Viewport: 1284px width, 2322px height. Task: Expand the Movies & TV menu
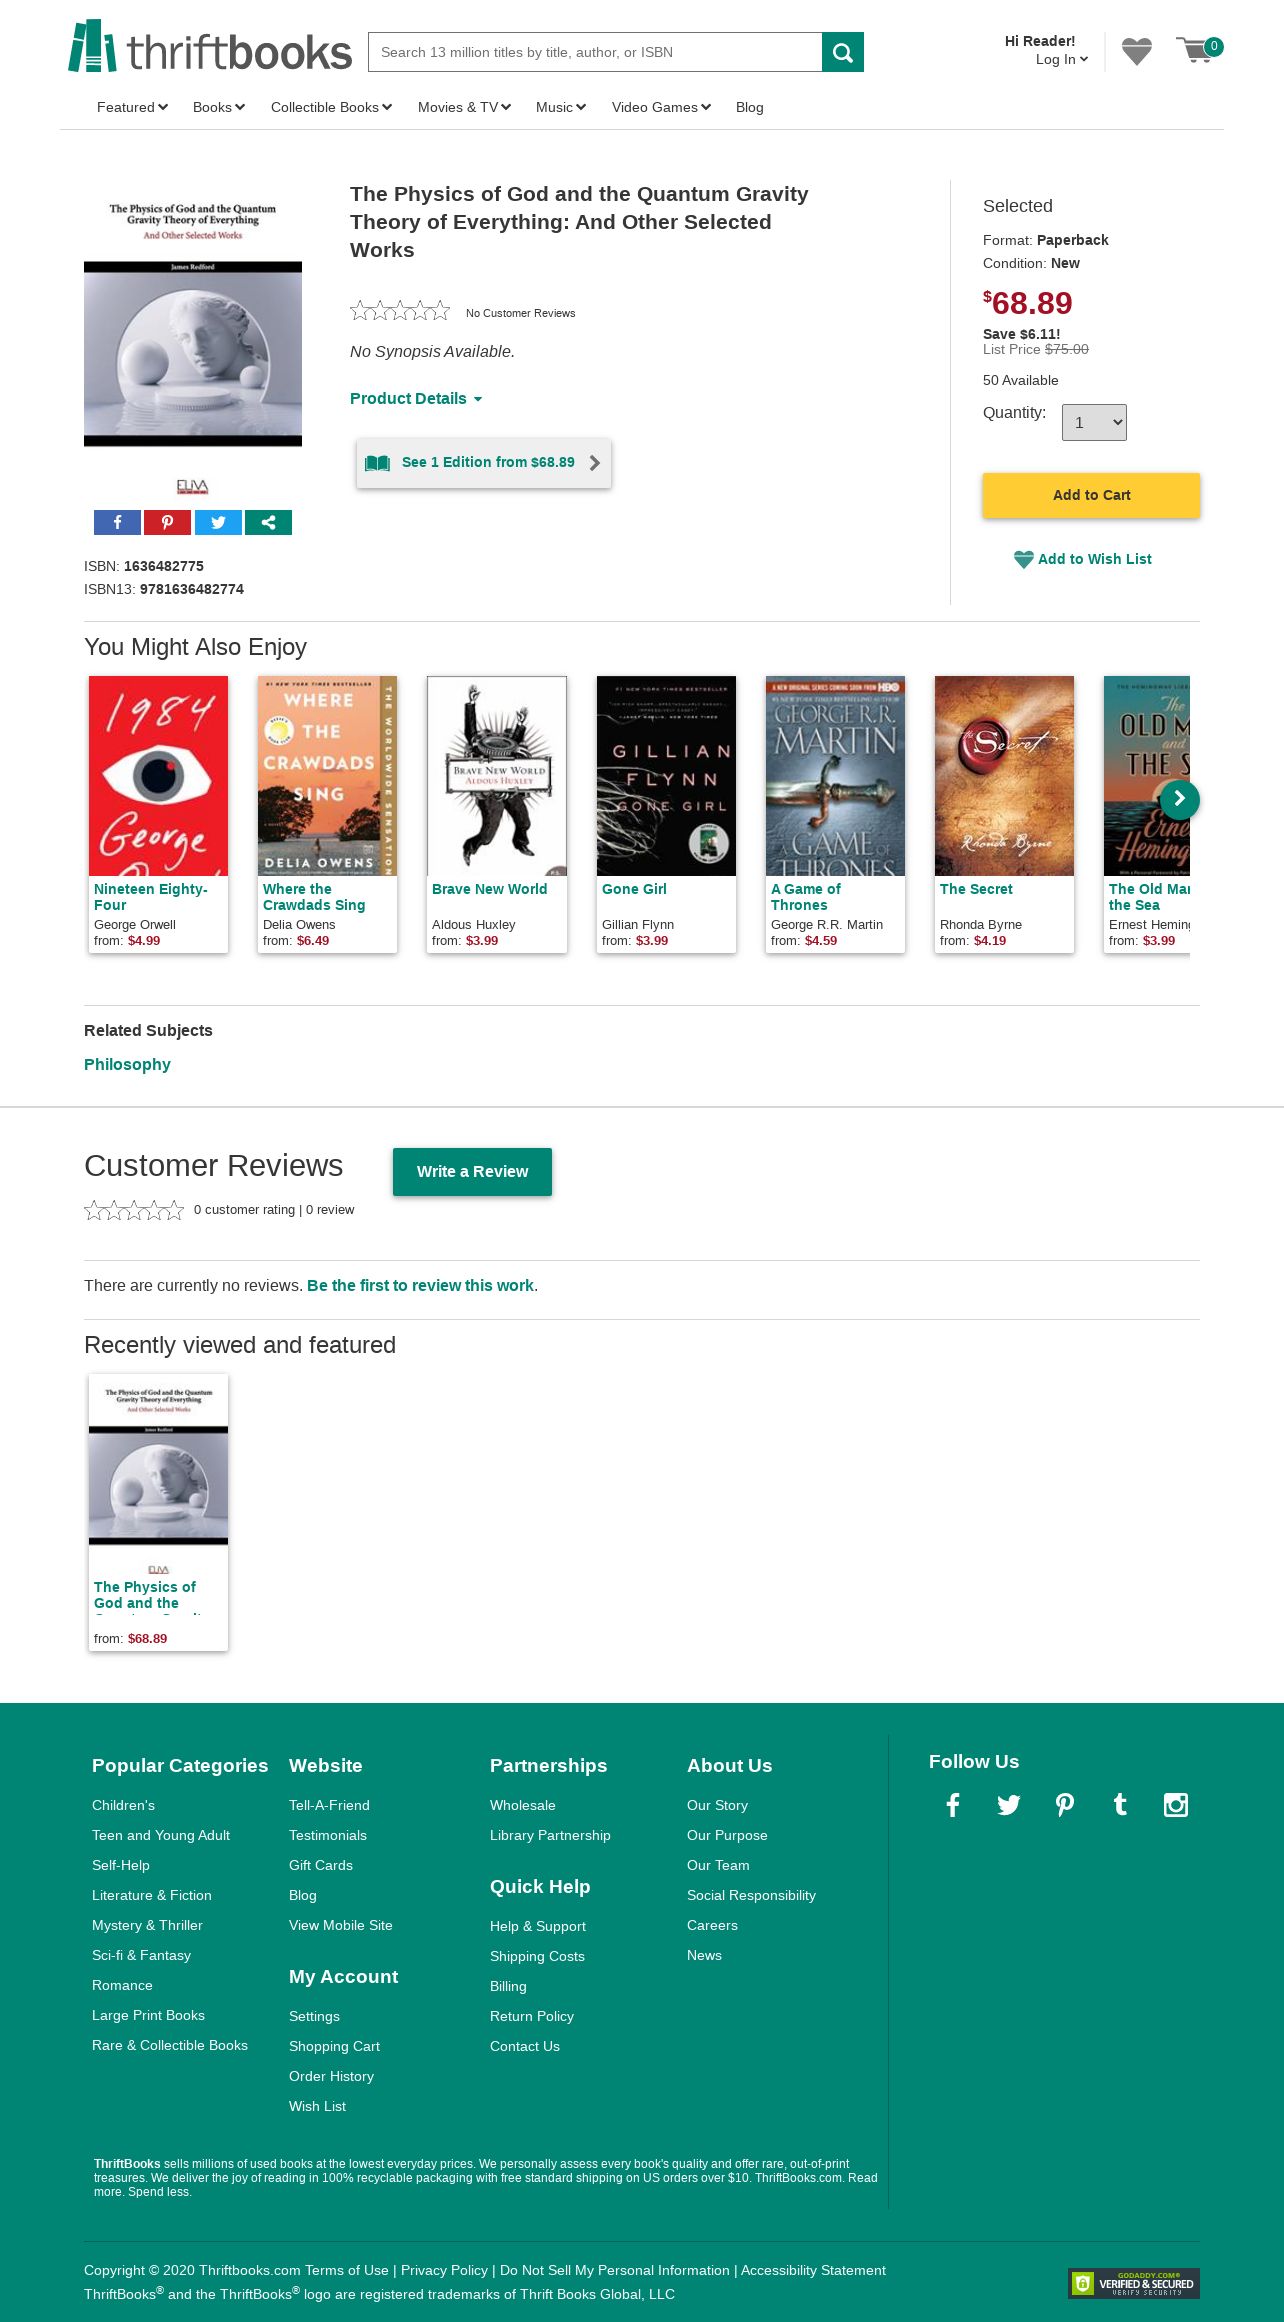click(464, 107)
